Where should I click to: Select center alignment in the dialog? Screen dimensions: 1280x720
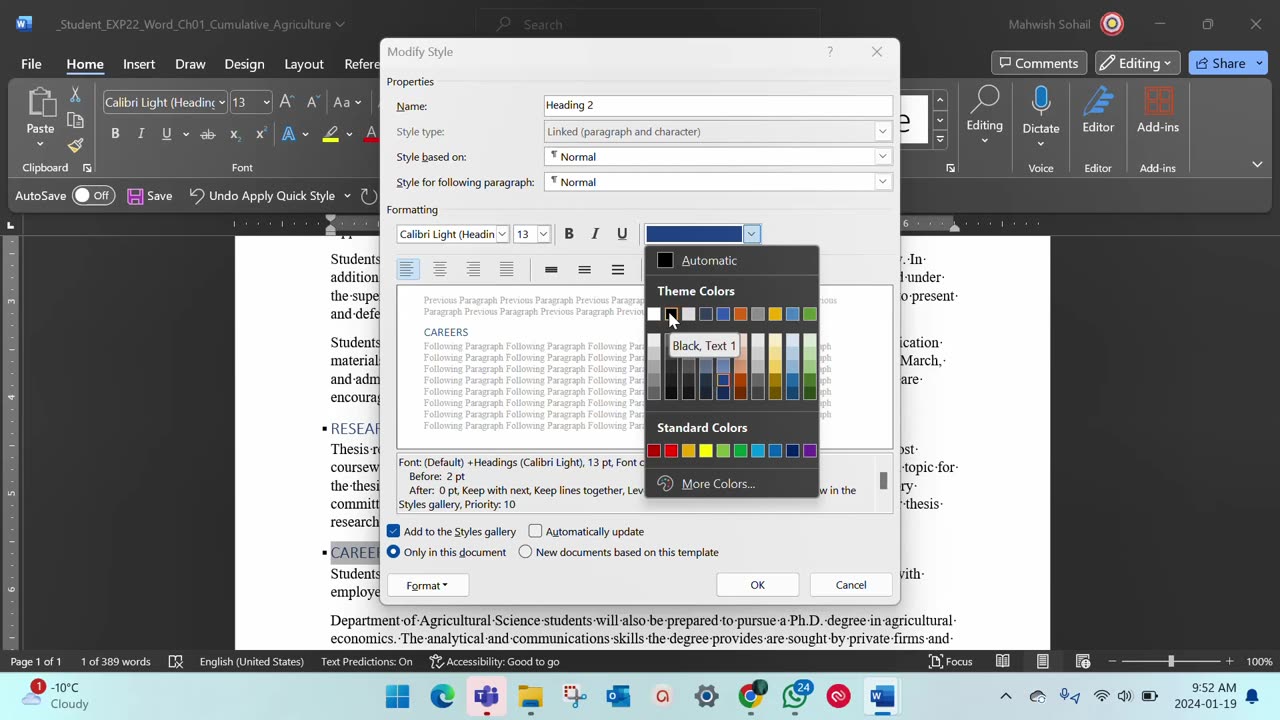point(440,269)
